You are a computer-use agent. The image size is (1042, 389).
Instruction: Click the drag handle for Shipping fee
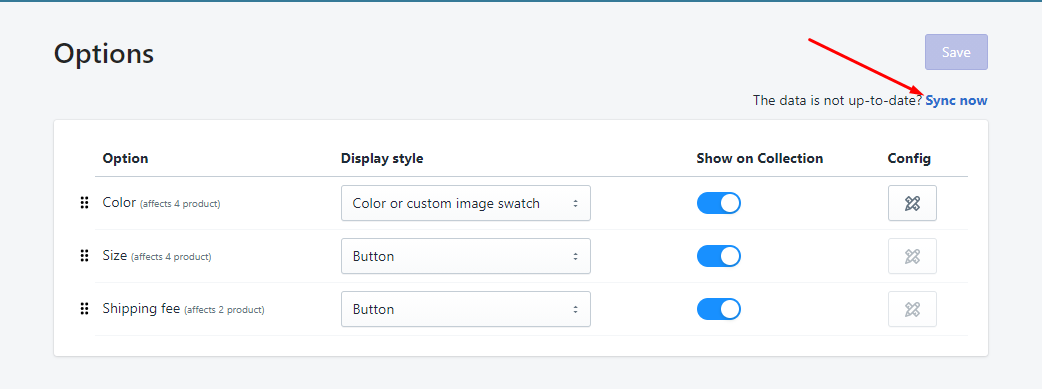click(x=84, y=309)
